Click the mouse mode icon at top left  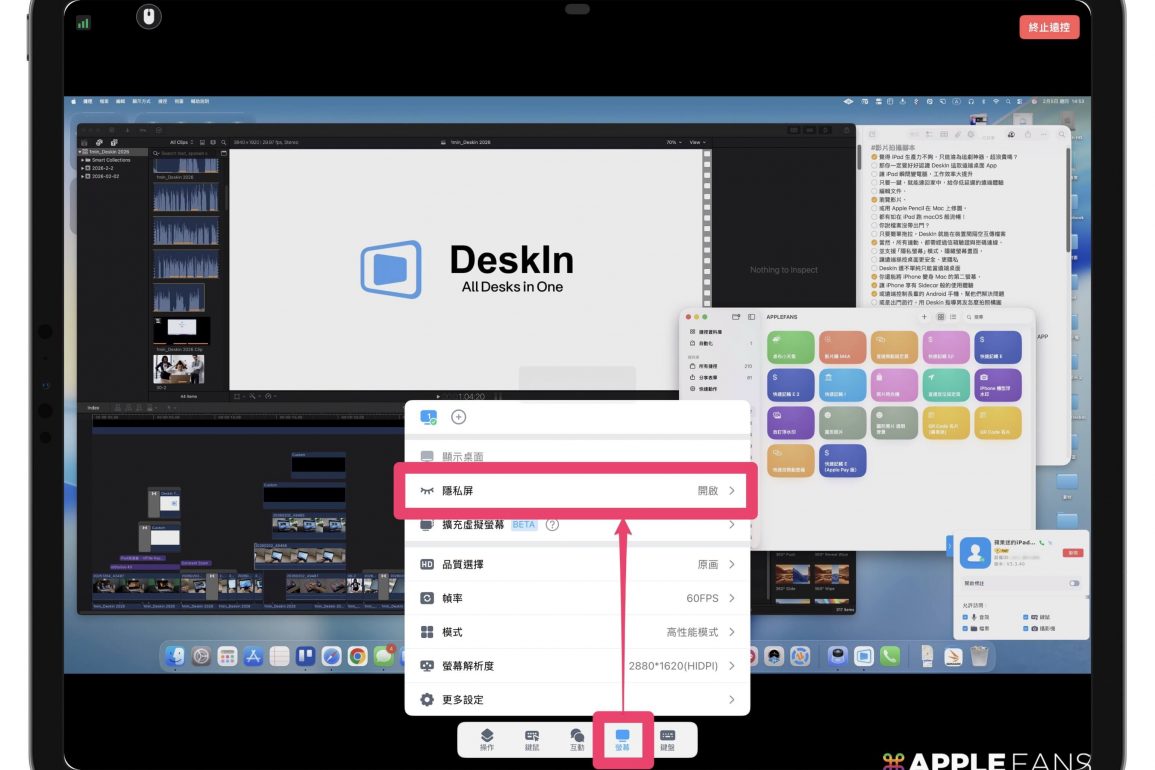(x=148, y=16)
